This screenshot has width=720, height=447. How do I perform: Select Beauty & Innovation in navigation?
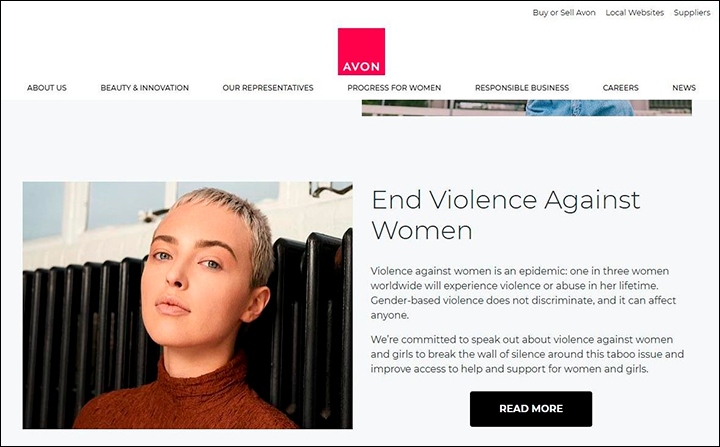145,88
